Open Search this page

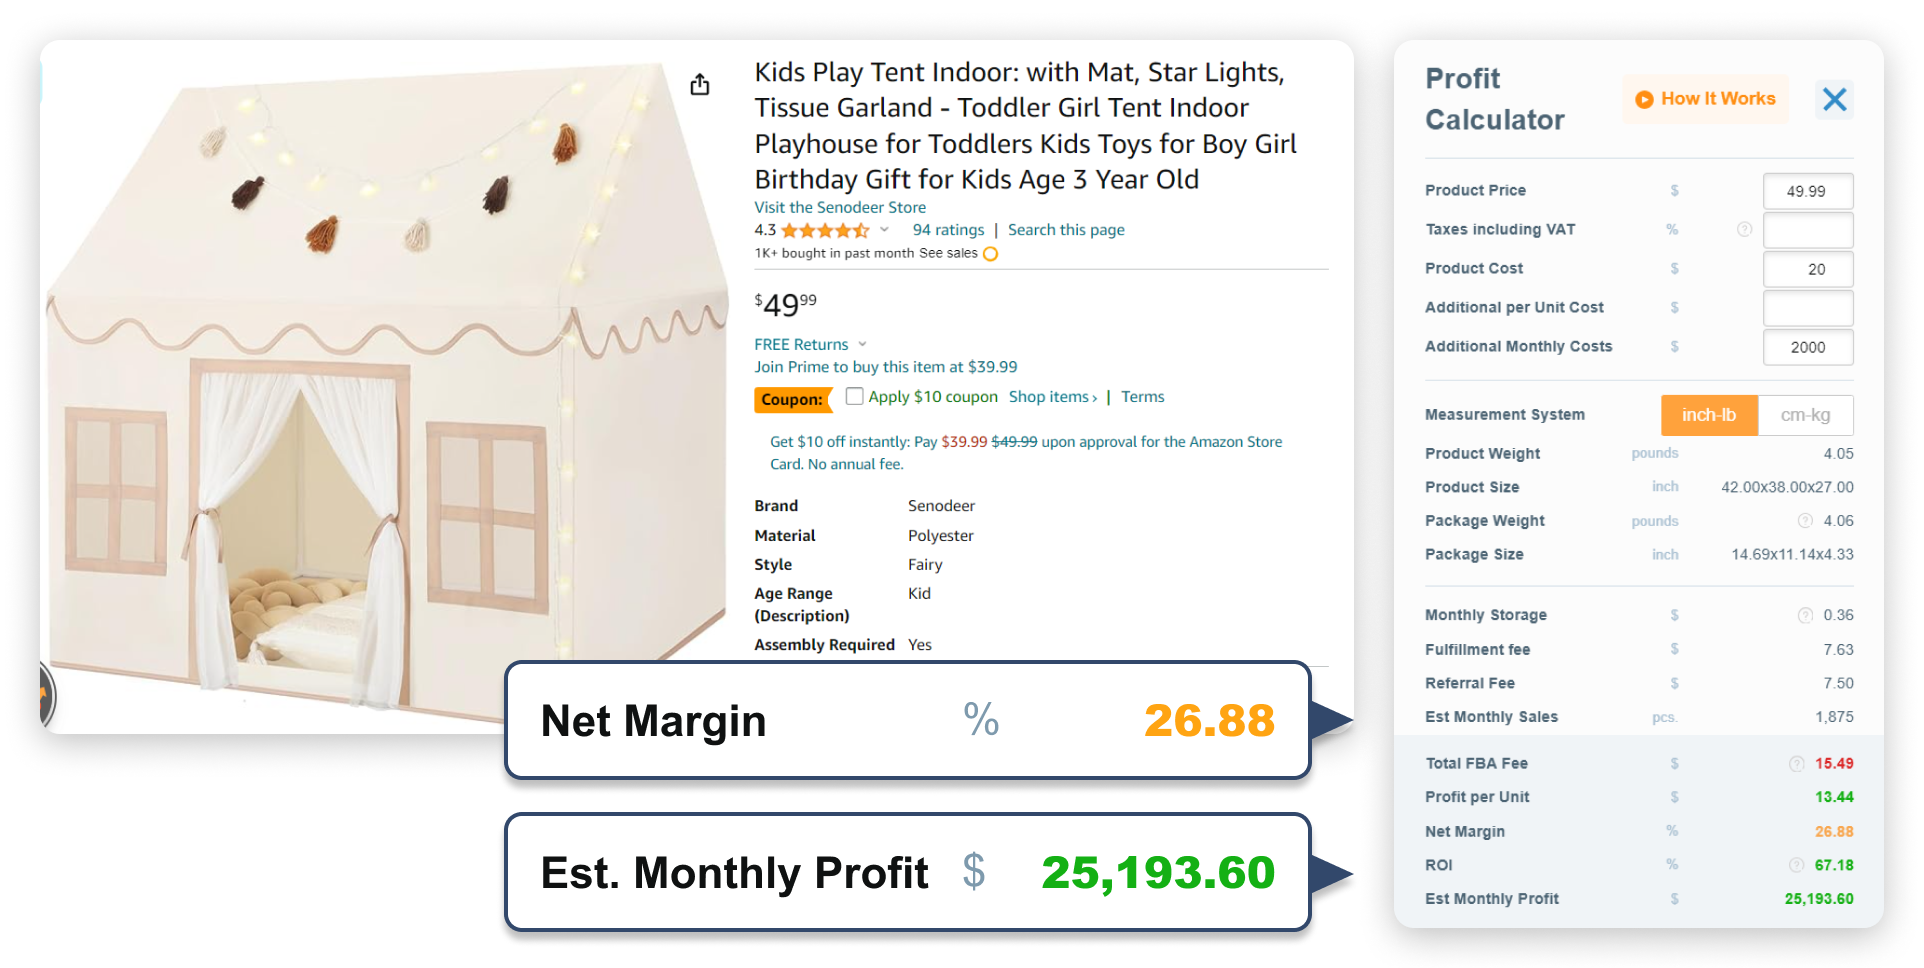(1066, 230)
